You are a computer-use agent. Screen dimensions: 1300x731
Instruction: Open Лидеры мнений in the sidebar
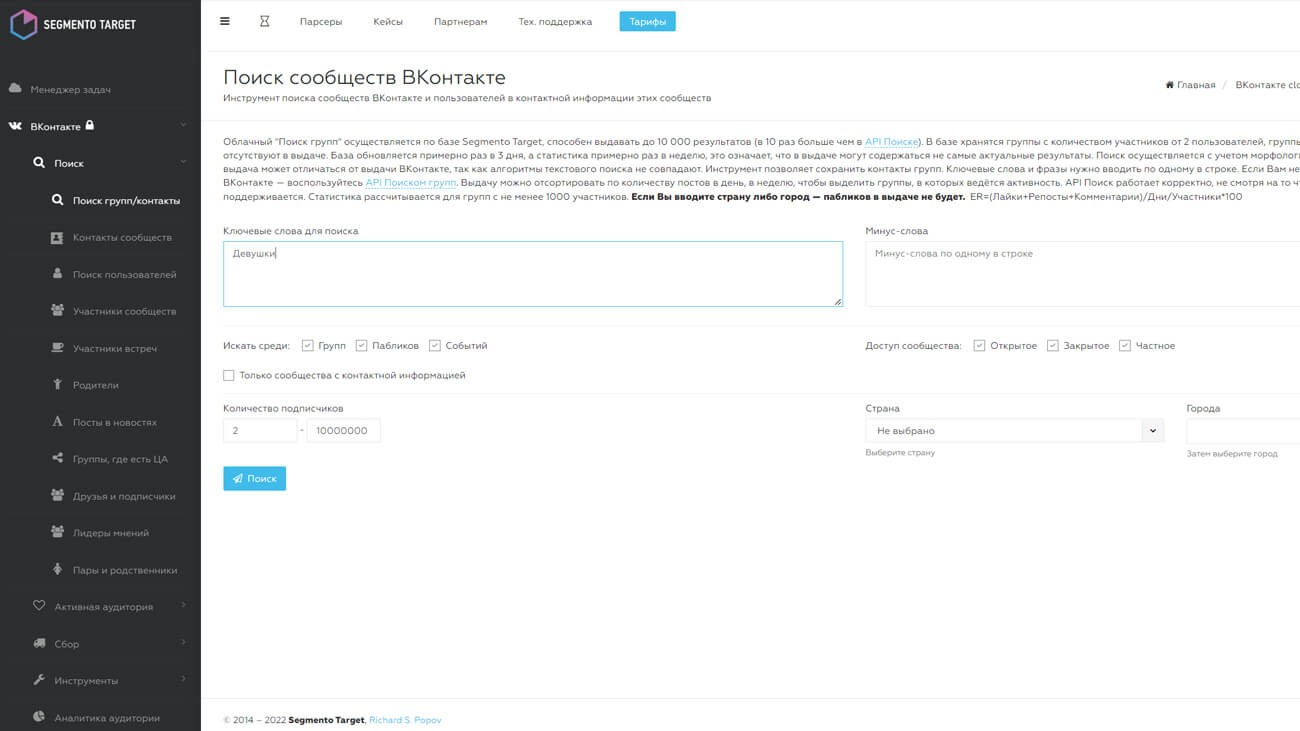coord(110,533)
